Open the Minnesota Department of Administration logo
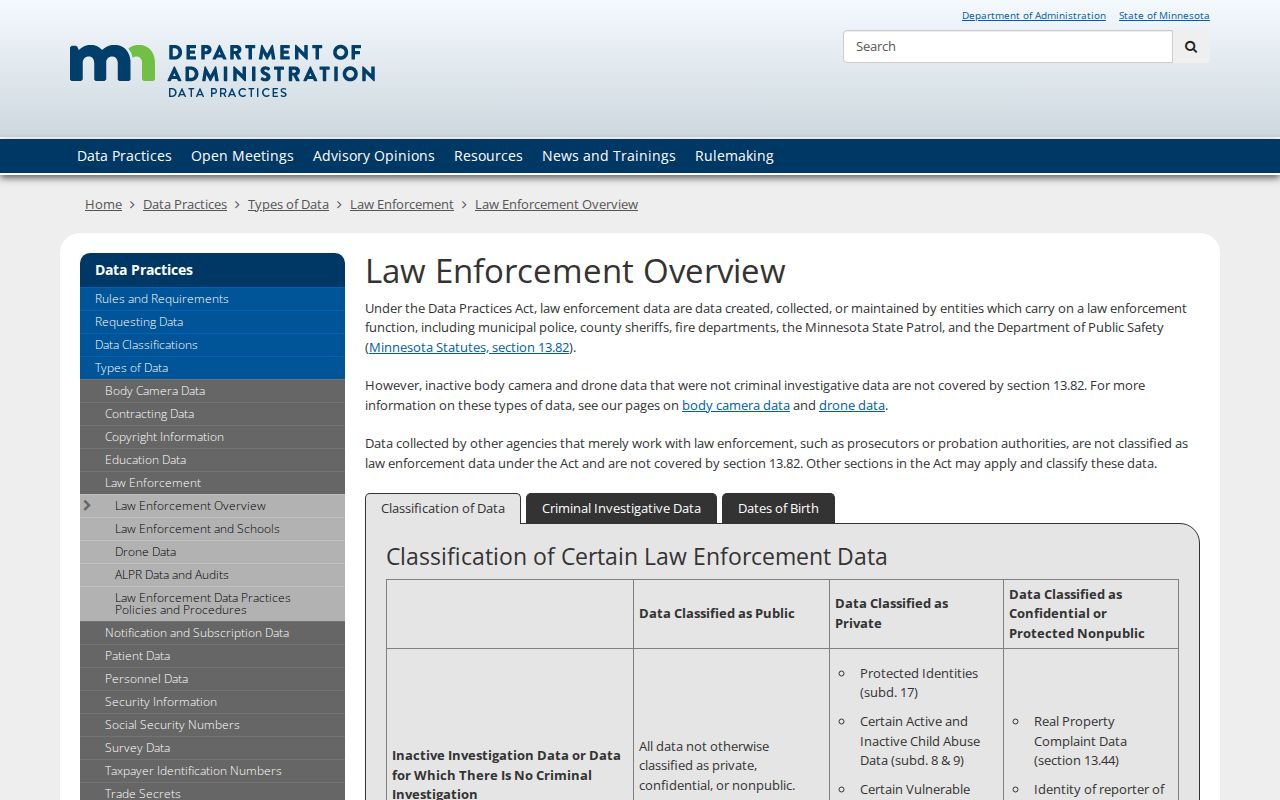1280x800 pixels. click(x=222, y=70)
